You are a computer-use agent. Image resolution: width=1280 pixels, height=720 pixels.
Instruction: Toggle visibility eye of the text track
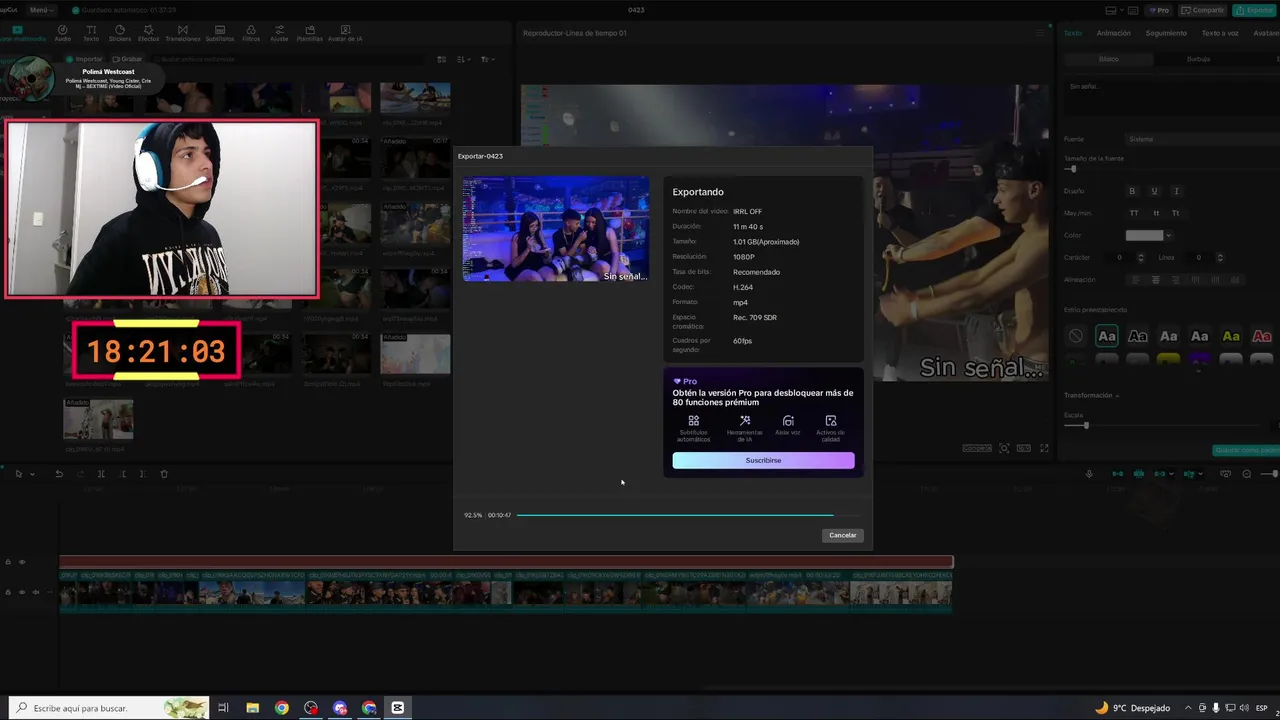(22, 562)
